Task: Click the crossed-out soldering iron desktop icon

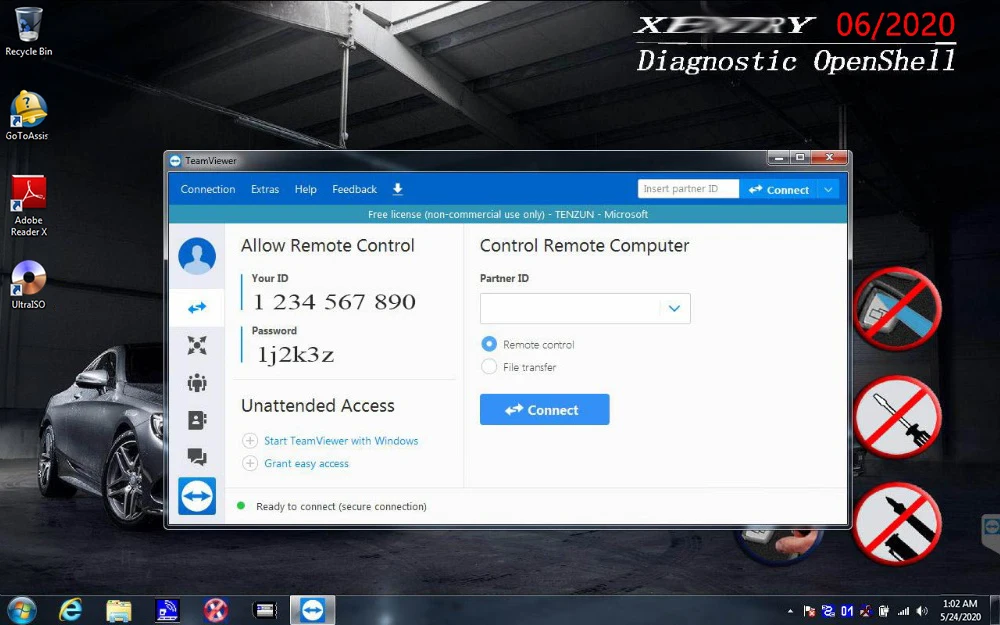Action: 897,523
